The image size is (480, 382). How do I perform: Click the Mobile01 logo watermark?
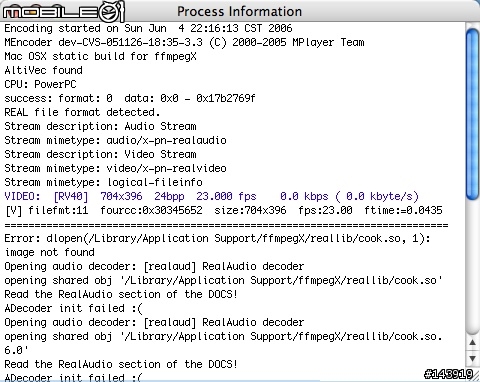click(x=63, y=12)
